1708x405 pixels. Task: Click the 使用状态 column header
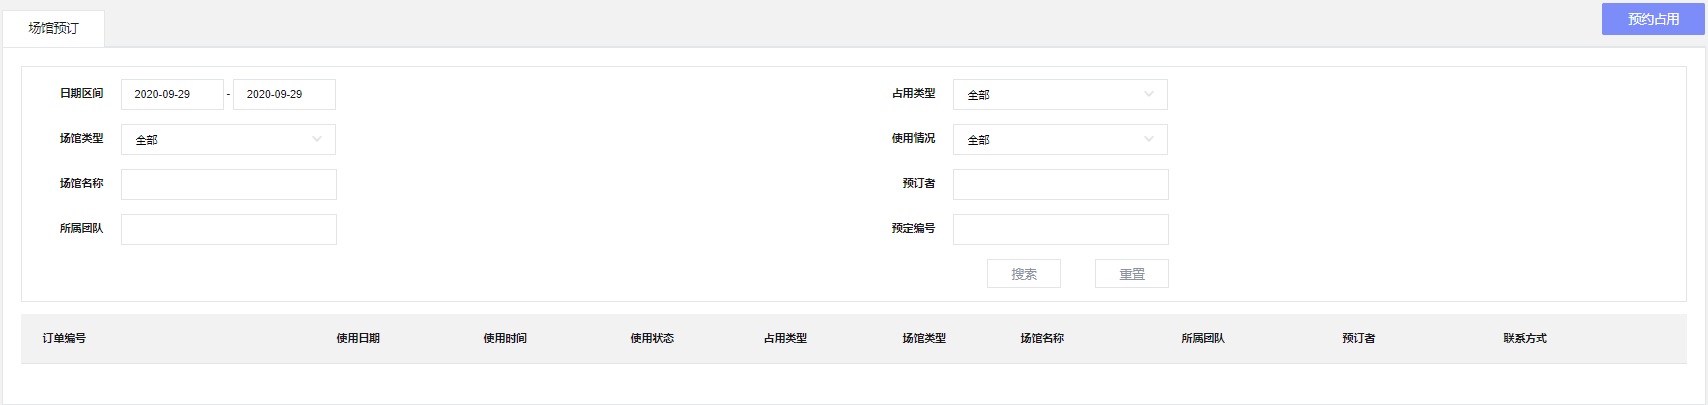pos(652,338)
